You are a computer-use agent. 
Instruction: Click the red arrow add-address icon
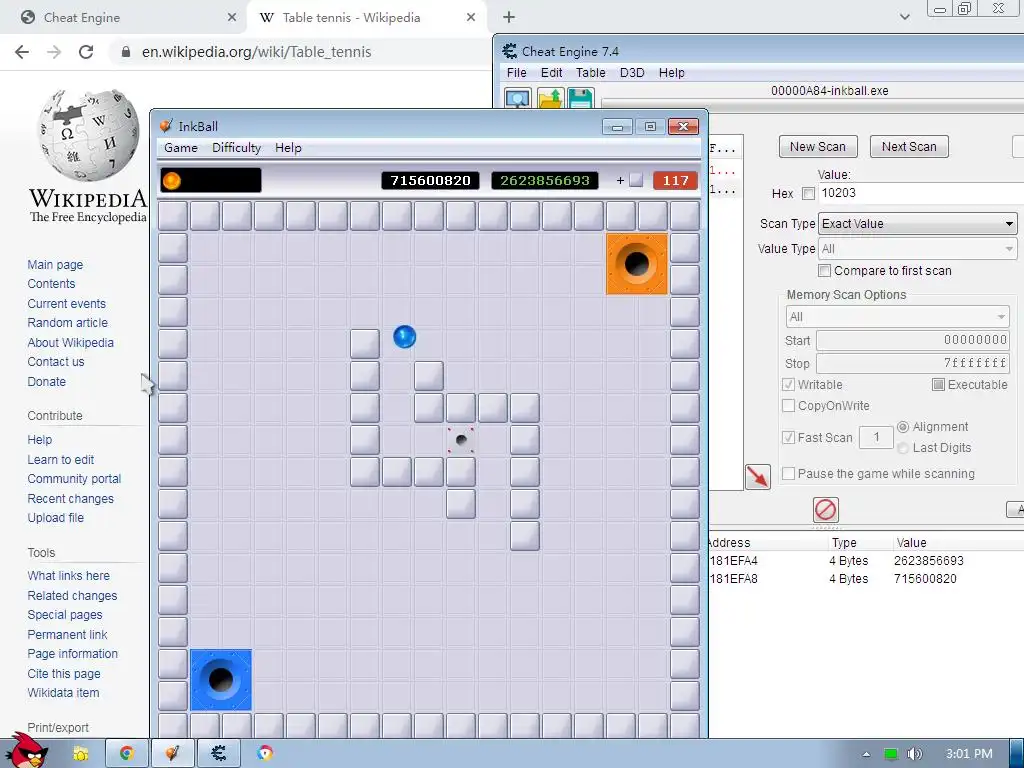758,476
